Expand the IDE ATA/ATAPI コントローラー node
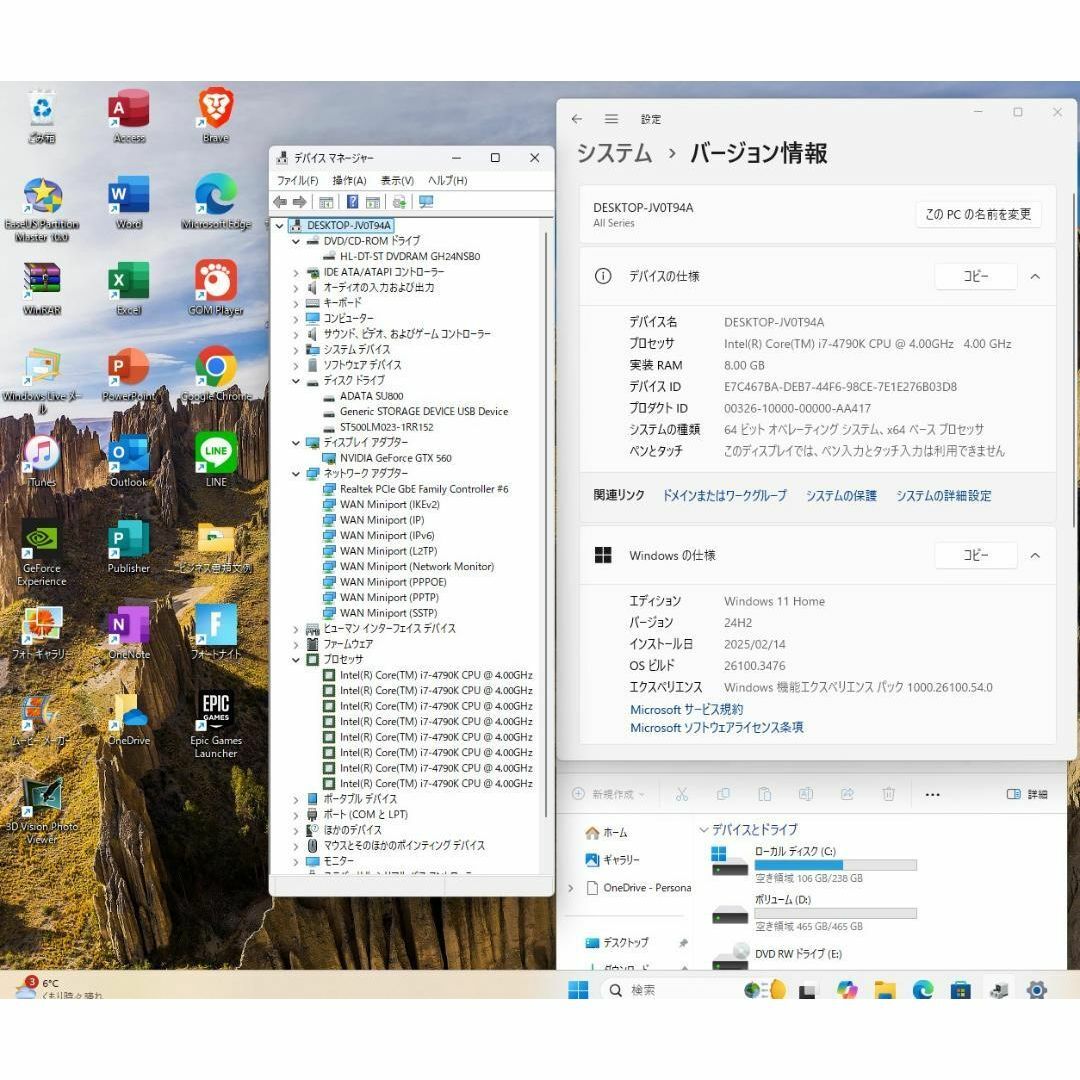This screenshot has height=1080, width=1080. pyautogui.click(x=295, y=273)
